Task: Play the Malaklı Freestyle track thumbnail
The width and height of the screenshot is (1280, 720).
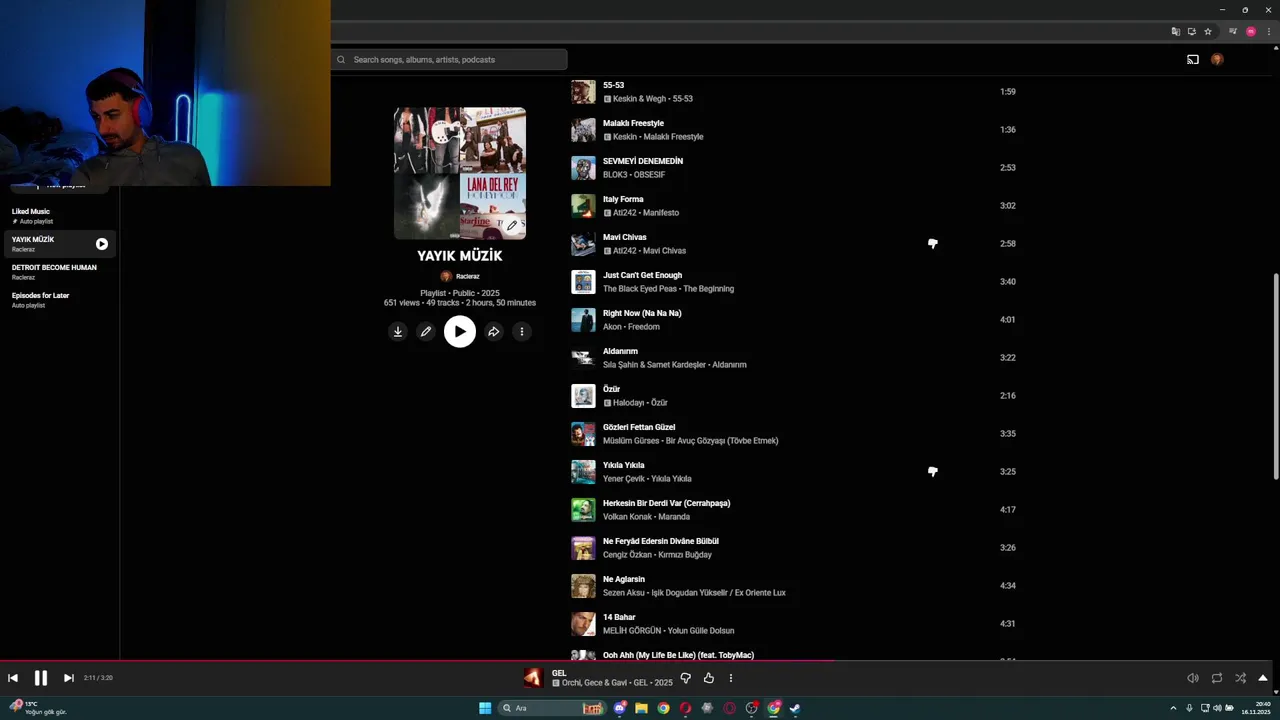Action: 583,130
